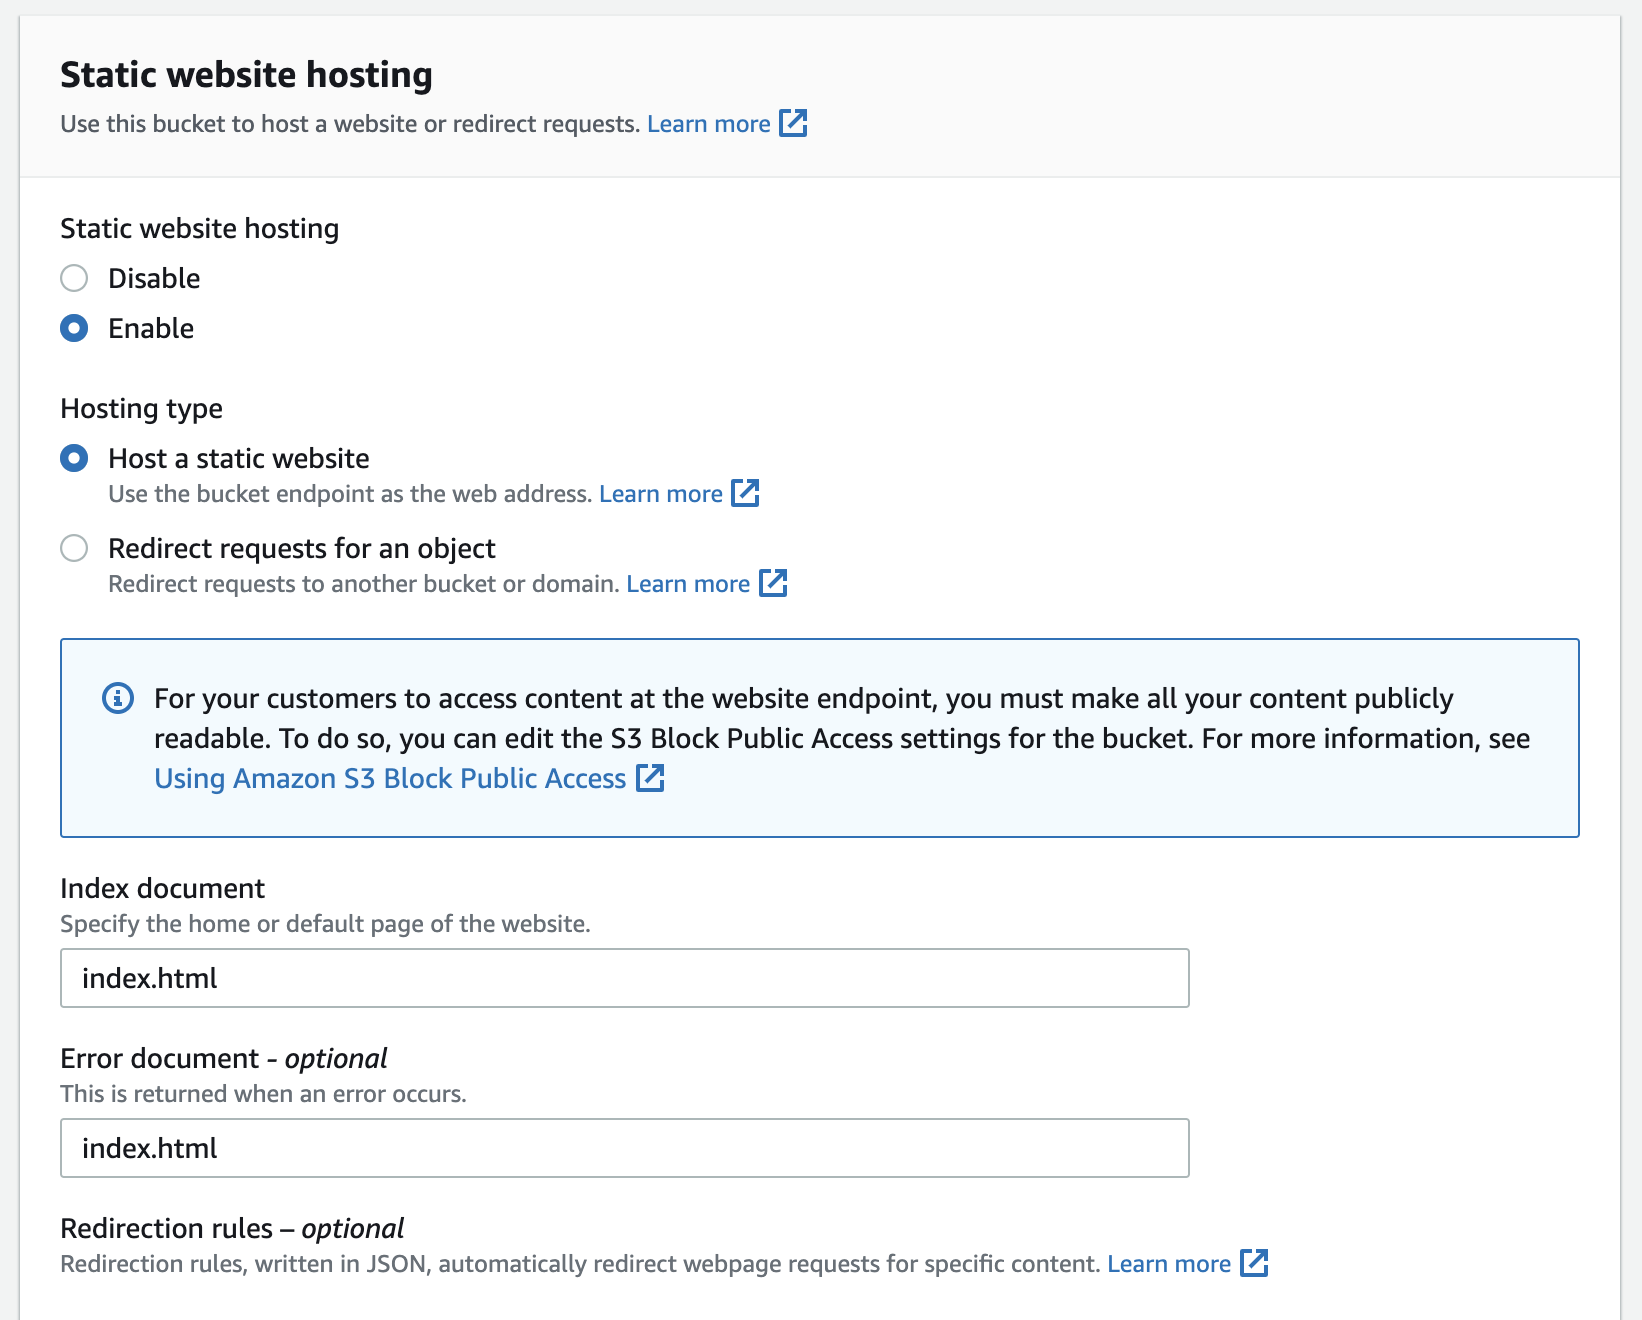Click the Hosting type label
This screenshot has width=1642, height=1320.
click(x=142, y=409)
